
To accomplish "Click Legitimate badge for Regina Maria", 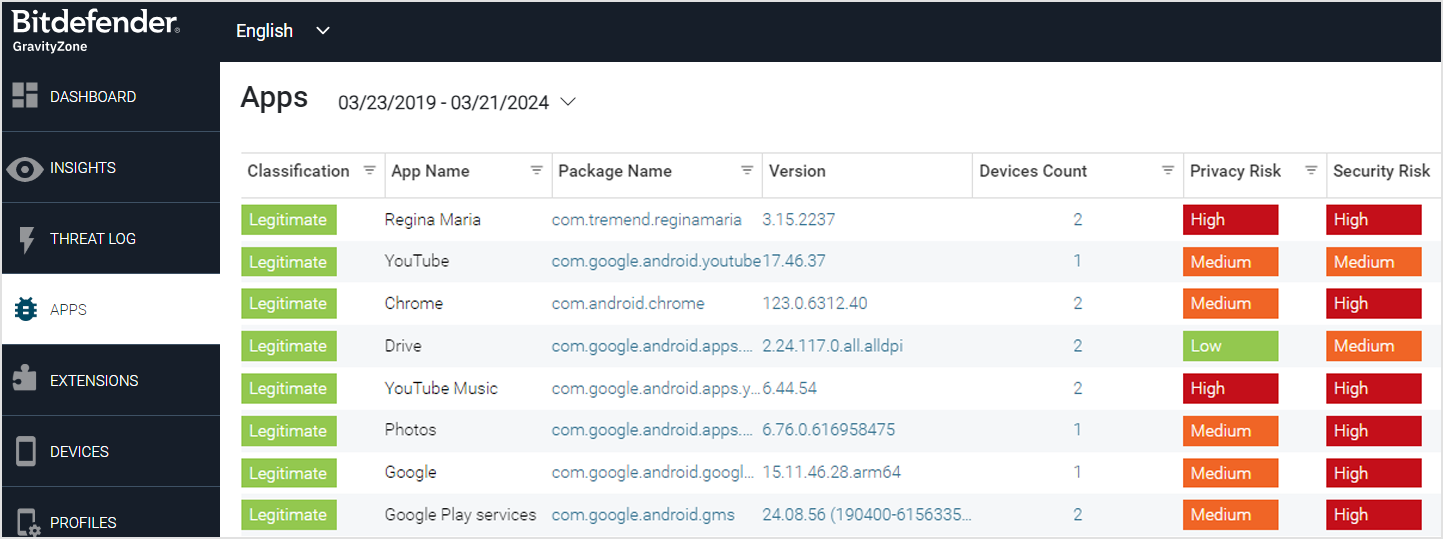I will click(289, 220).
